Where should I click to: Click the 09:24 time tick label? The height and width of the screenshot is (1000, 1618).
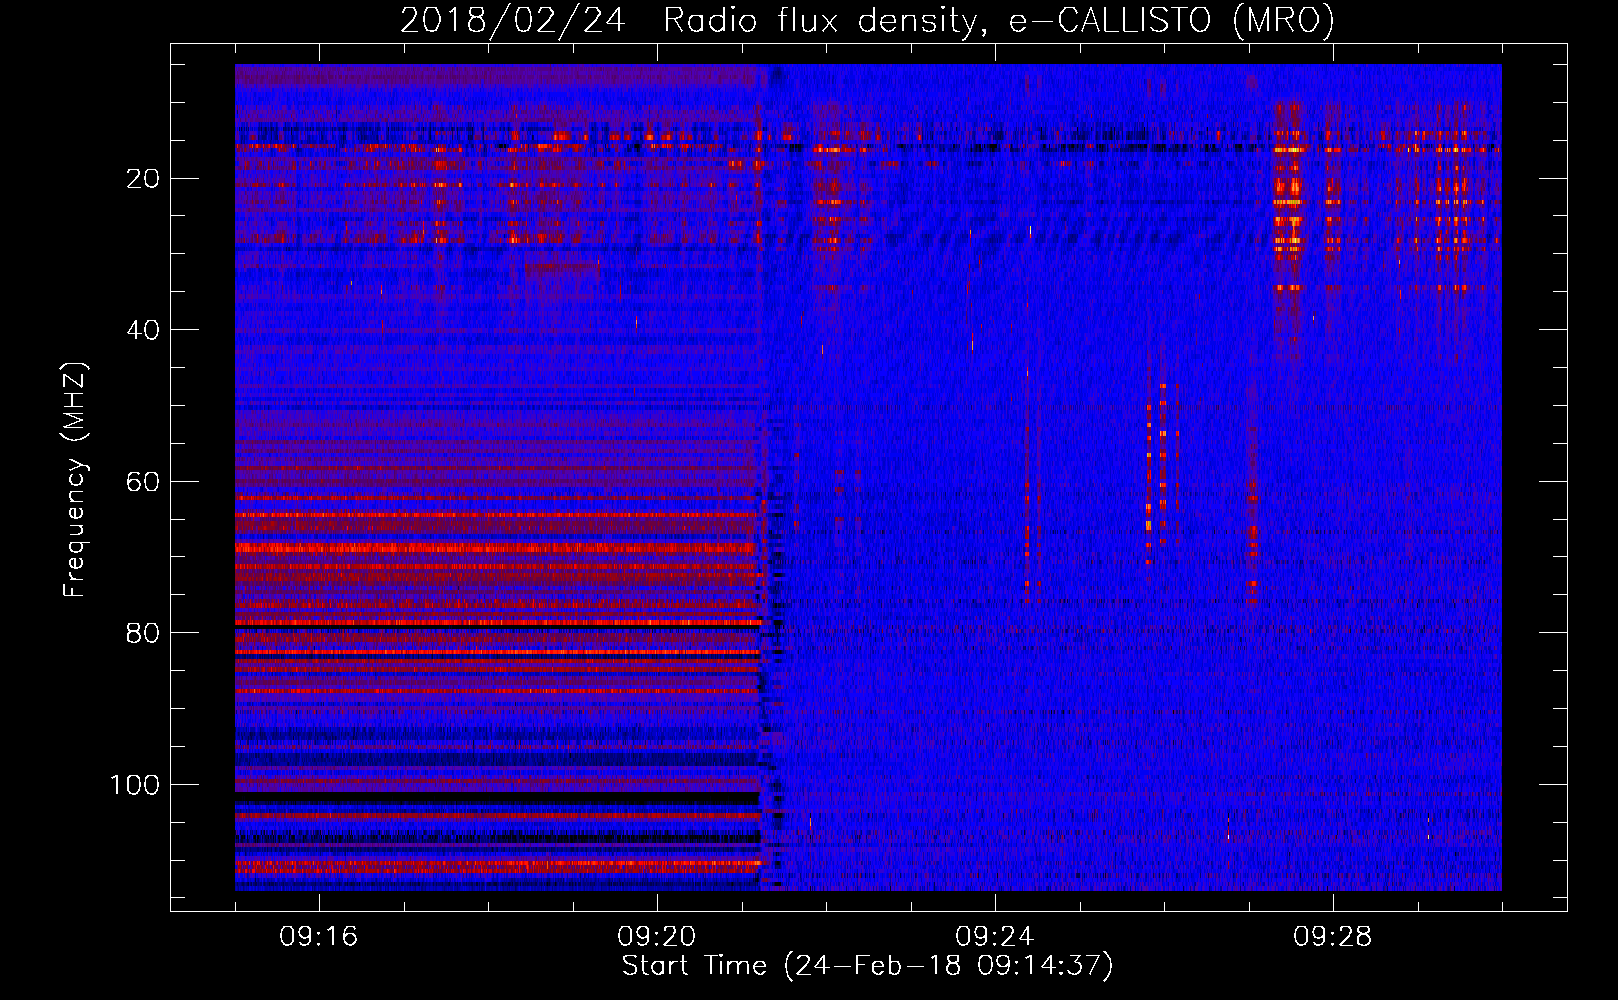click(x=995, y=937)
